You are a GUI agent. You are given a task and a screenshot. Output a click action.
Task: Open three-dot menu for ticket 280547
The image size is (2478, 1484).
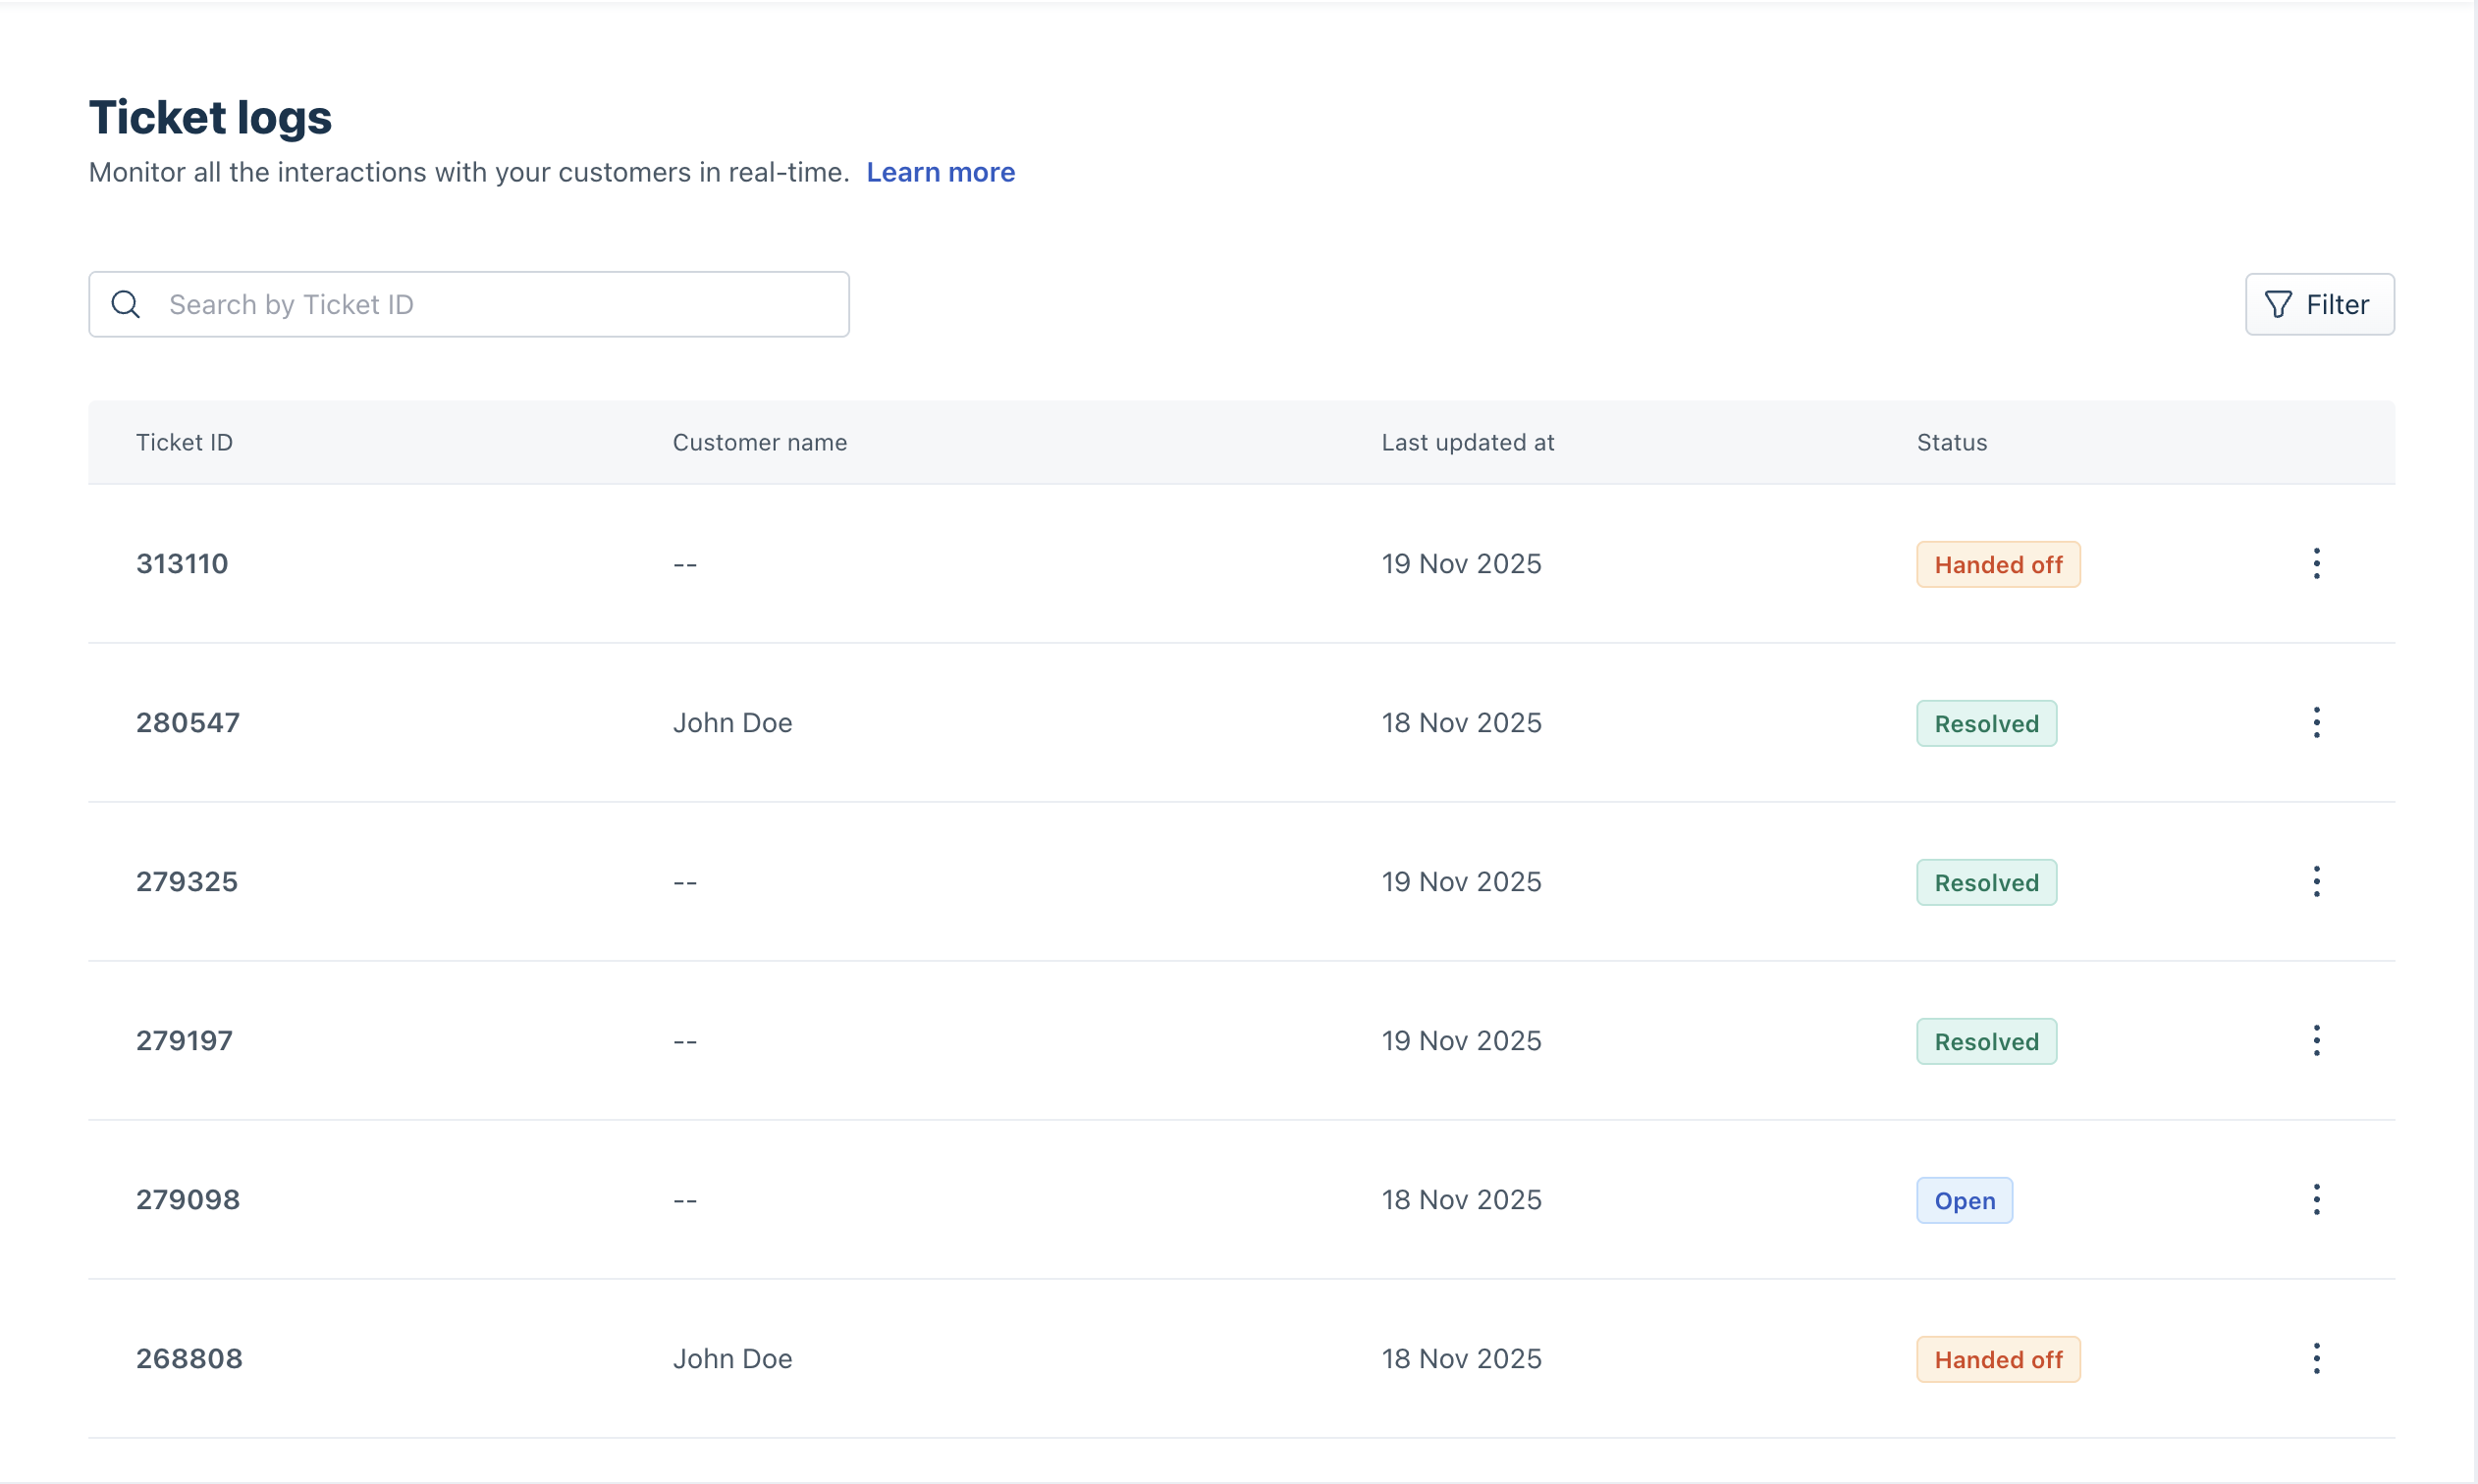[x=2316, y=723]
